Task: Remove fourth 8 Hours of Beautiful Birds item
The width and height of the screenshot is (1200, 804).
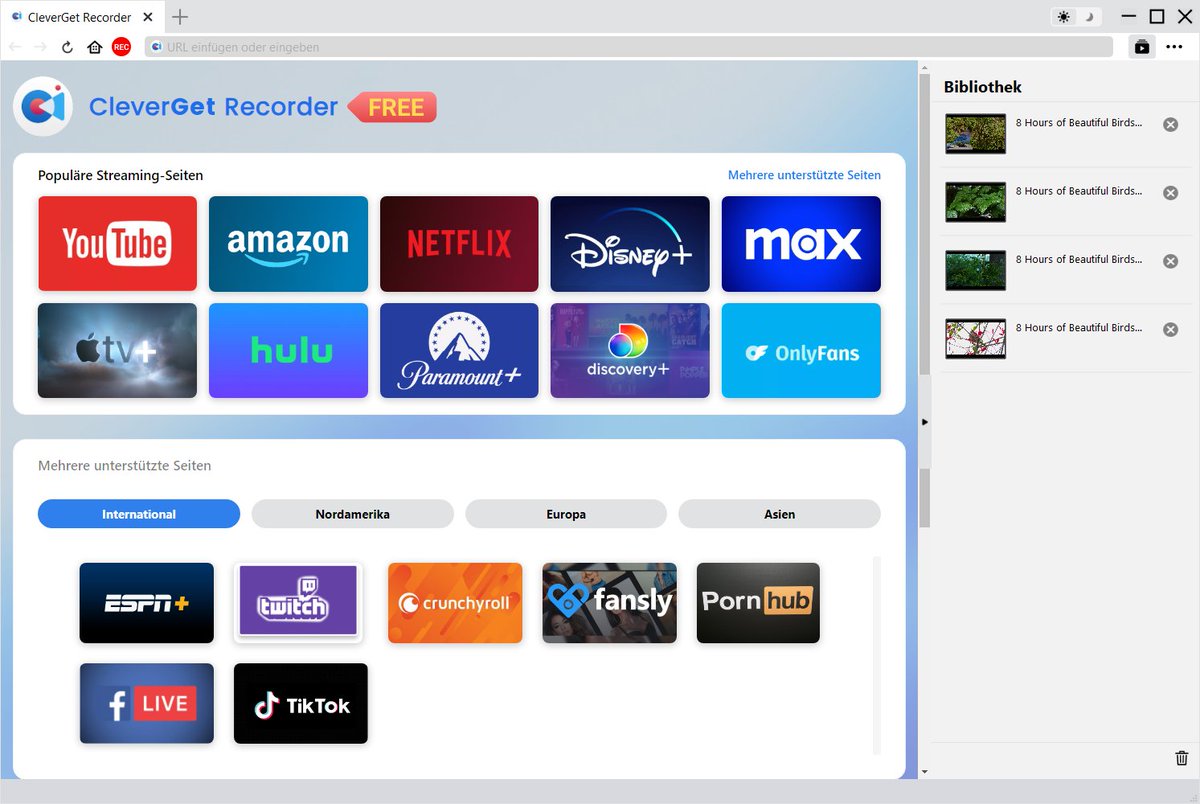Action: [1170, 329]
